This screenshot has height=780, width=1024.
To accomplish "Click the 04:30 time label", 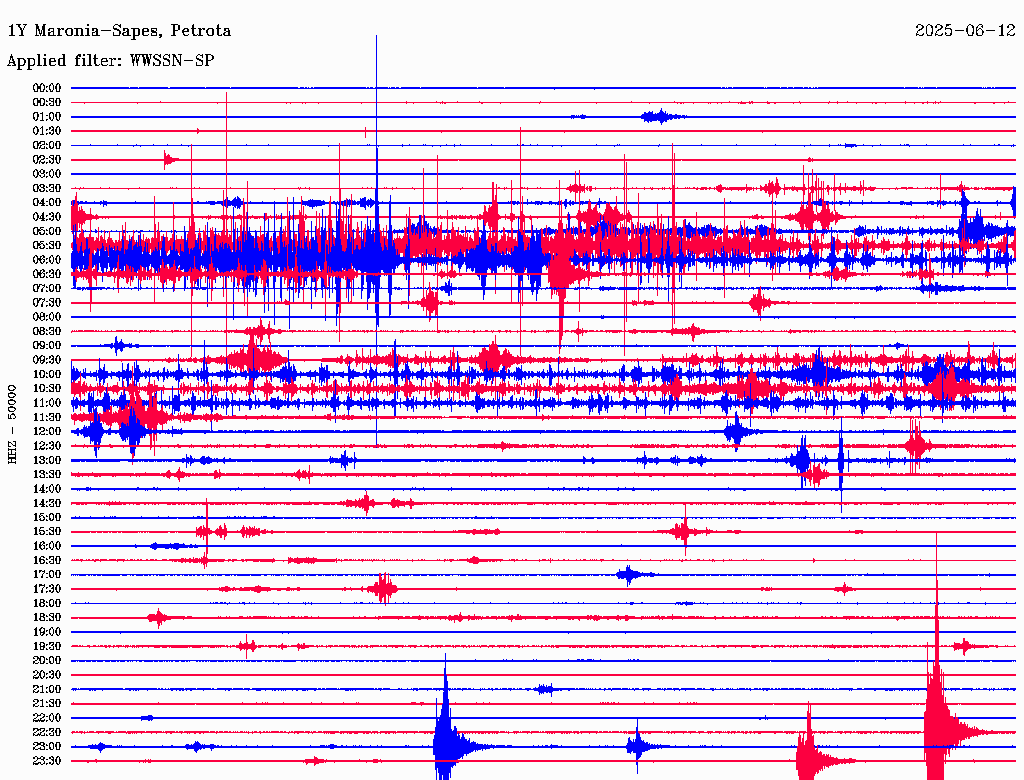I will click(x=47, y=217).
